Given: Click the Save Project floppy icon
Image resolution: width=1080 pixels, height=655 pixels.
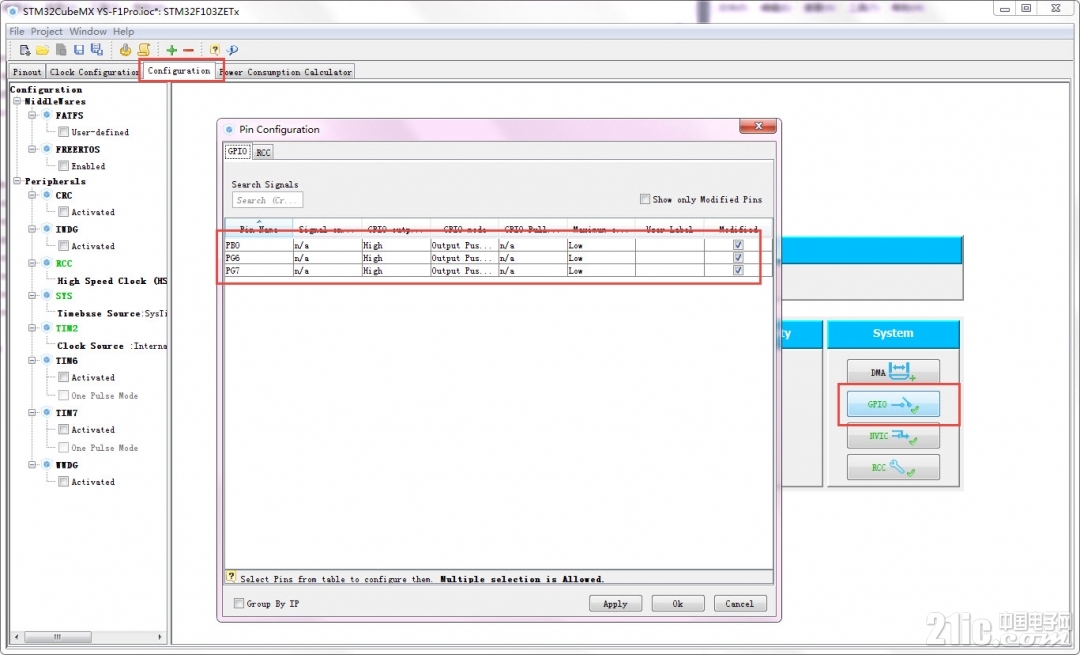Looking at the screenshot, I should (x=79, y=50).
